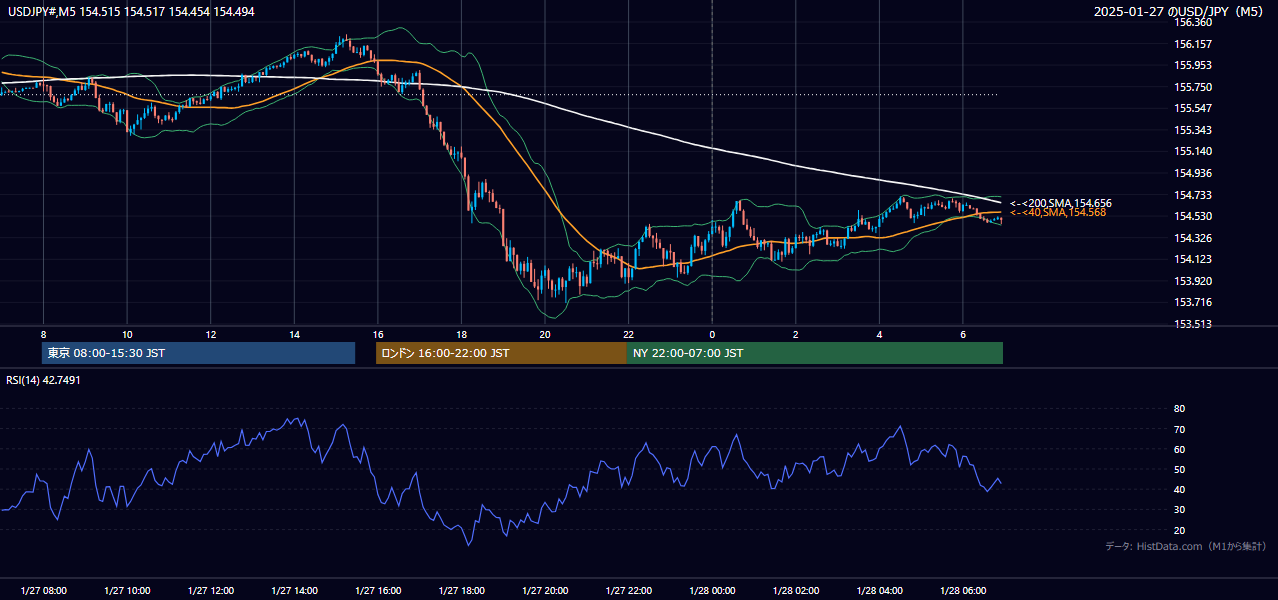Click hour 12 tick under price chart
Image resolution: width=1278 pixels, height=600 pixels.
tap(210, 334)
